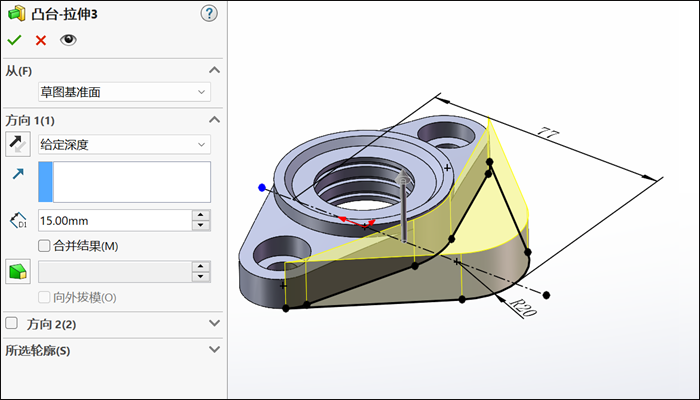Select the R20 radius dimension in viewport
700x400 pixels.
pyautogui.click(x=523, y=308)
